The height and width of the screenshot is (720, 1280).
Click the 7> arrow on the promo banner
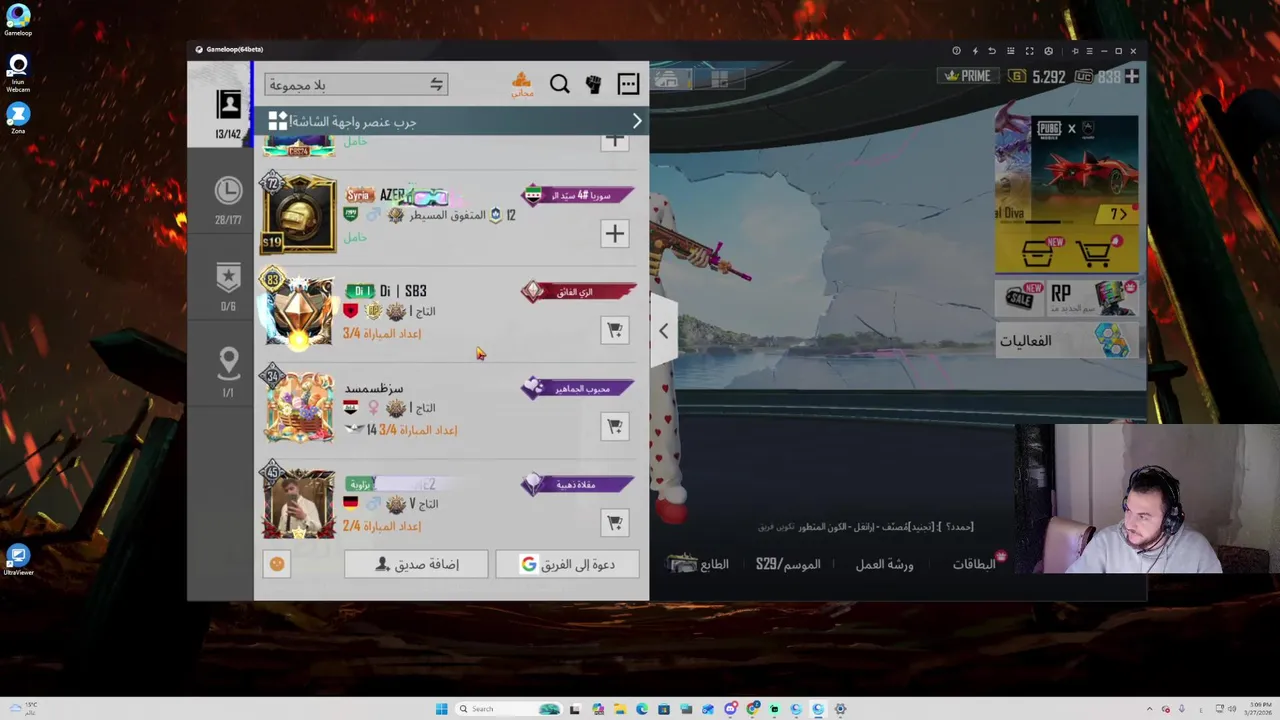click(1118, 214)
